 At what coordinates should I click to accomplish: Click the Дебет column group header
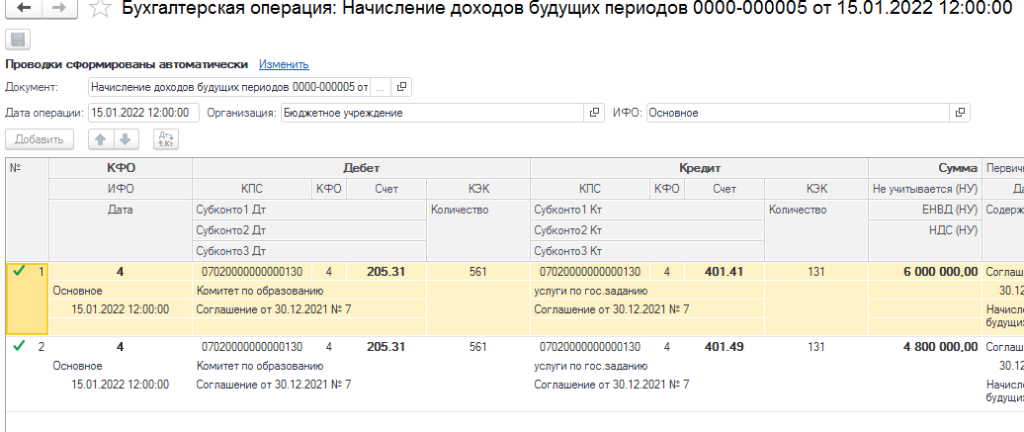[360, 168]
